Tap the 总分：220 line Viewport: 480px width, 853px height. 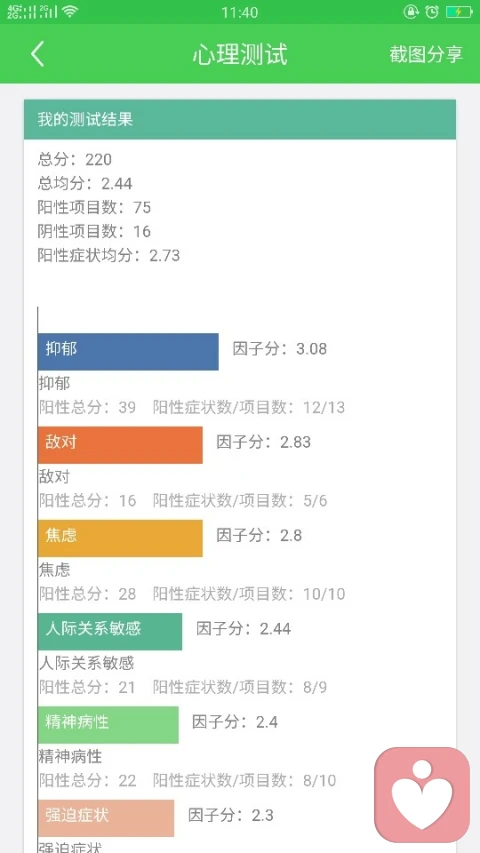coord(75,159)
